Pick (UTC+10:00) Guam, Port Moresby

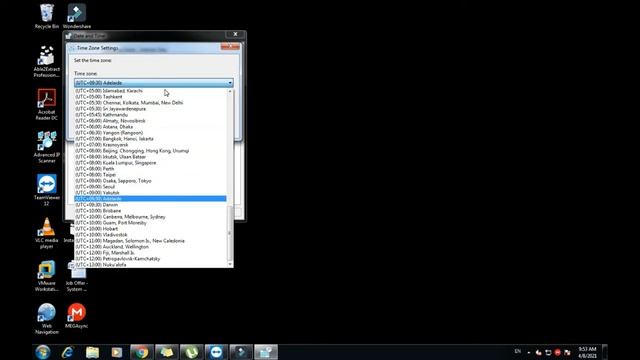(x=150, y=222)
